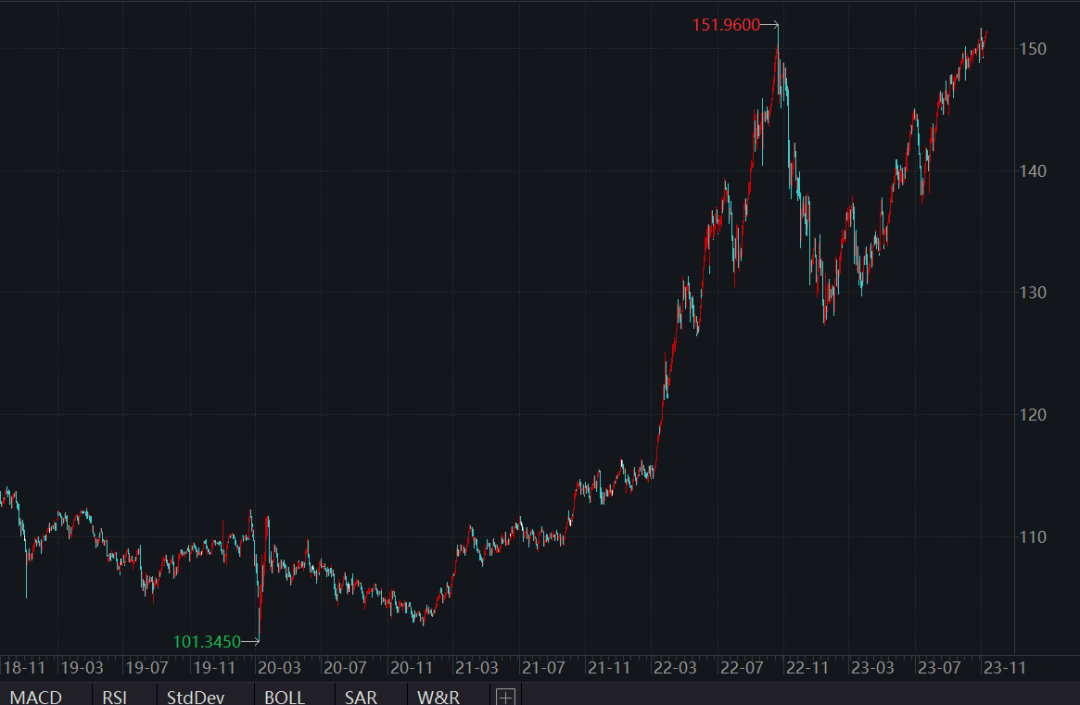Click the 21-07 date axis label
This screenshot has width=1080, height=705.
(x=543, y=668)
